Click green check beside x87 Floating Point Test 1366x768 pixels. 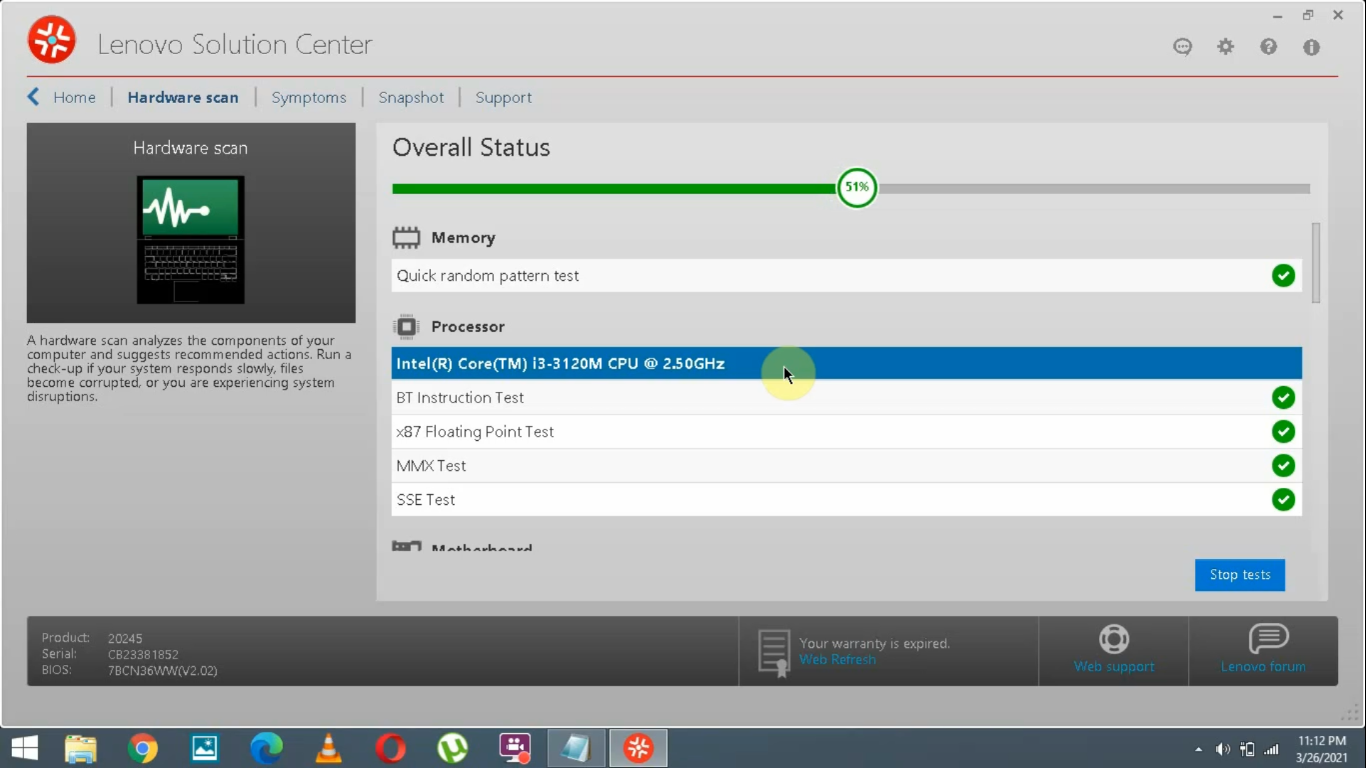coord(1283,431)
